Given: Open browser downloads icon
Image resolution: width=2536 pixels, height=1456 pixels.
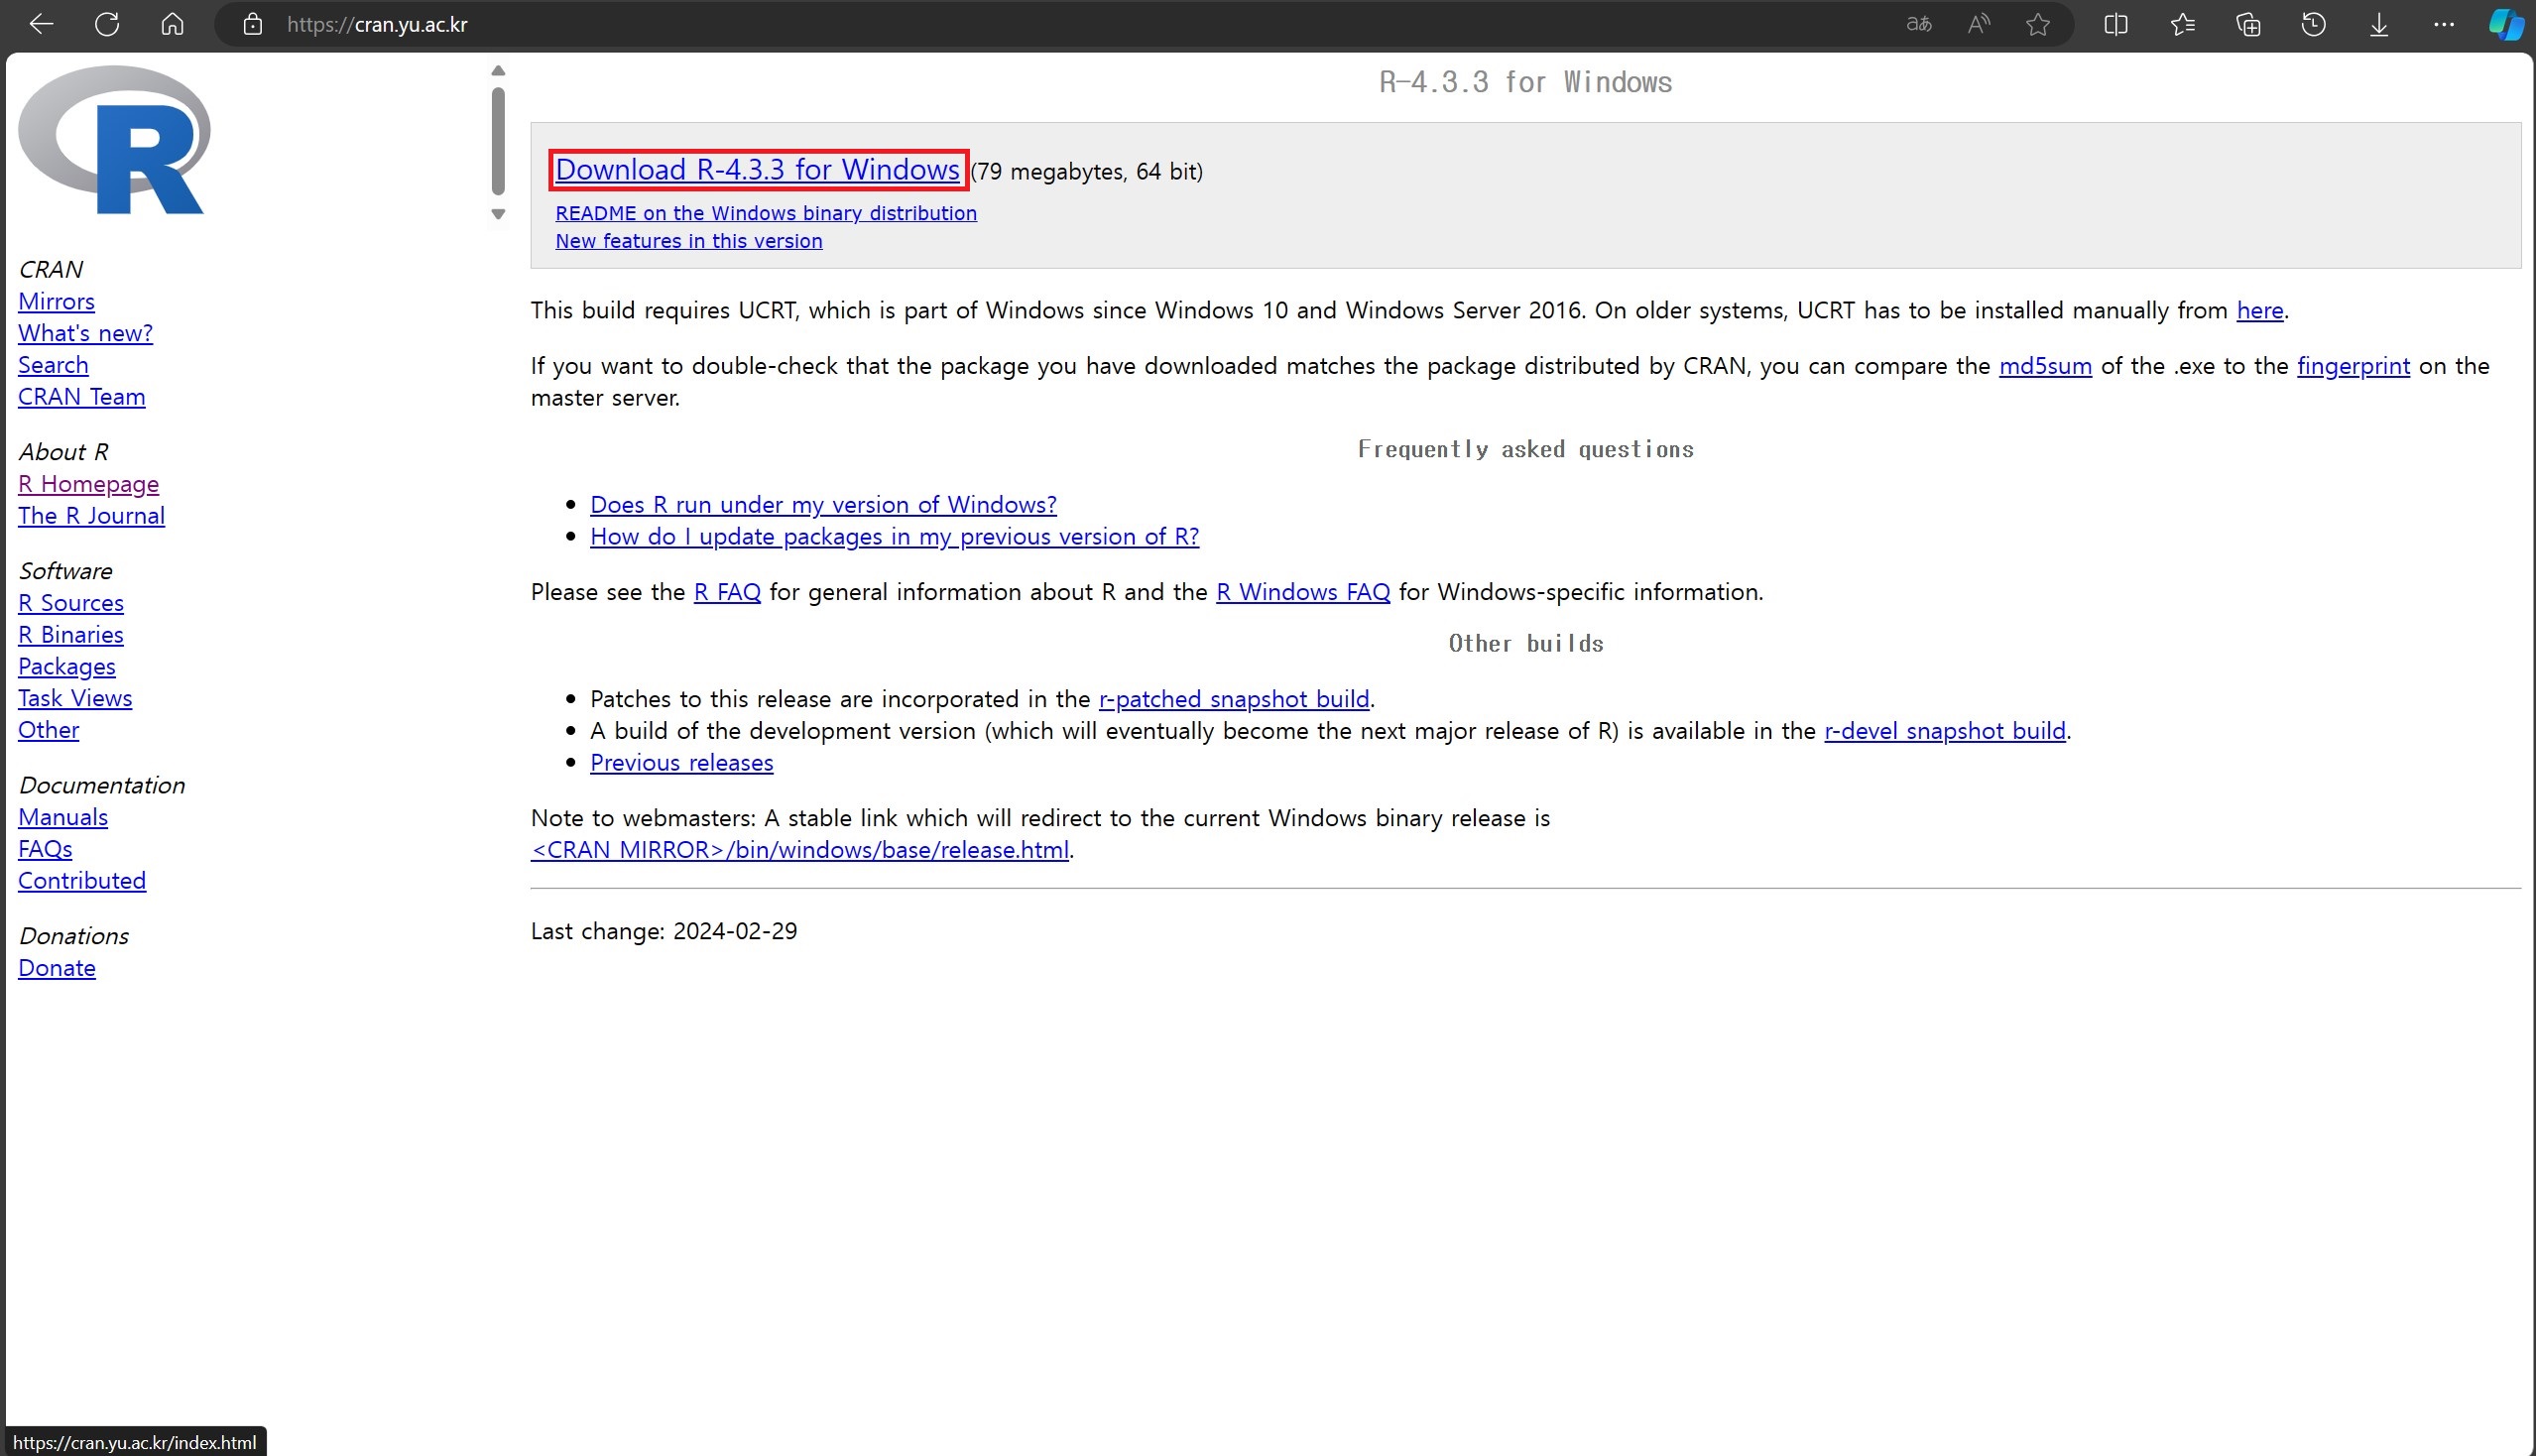Looking at the screenshot, I should (2378, 24).
